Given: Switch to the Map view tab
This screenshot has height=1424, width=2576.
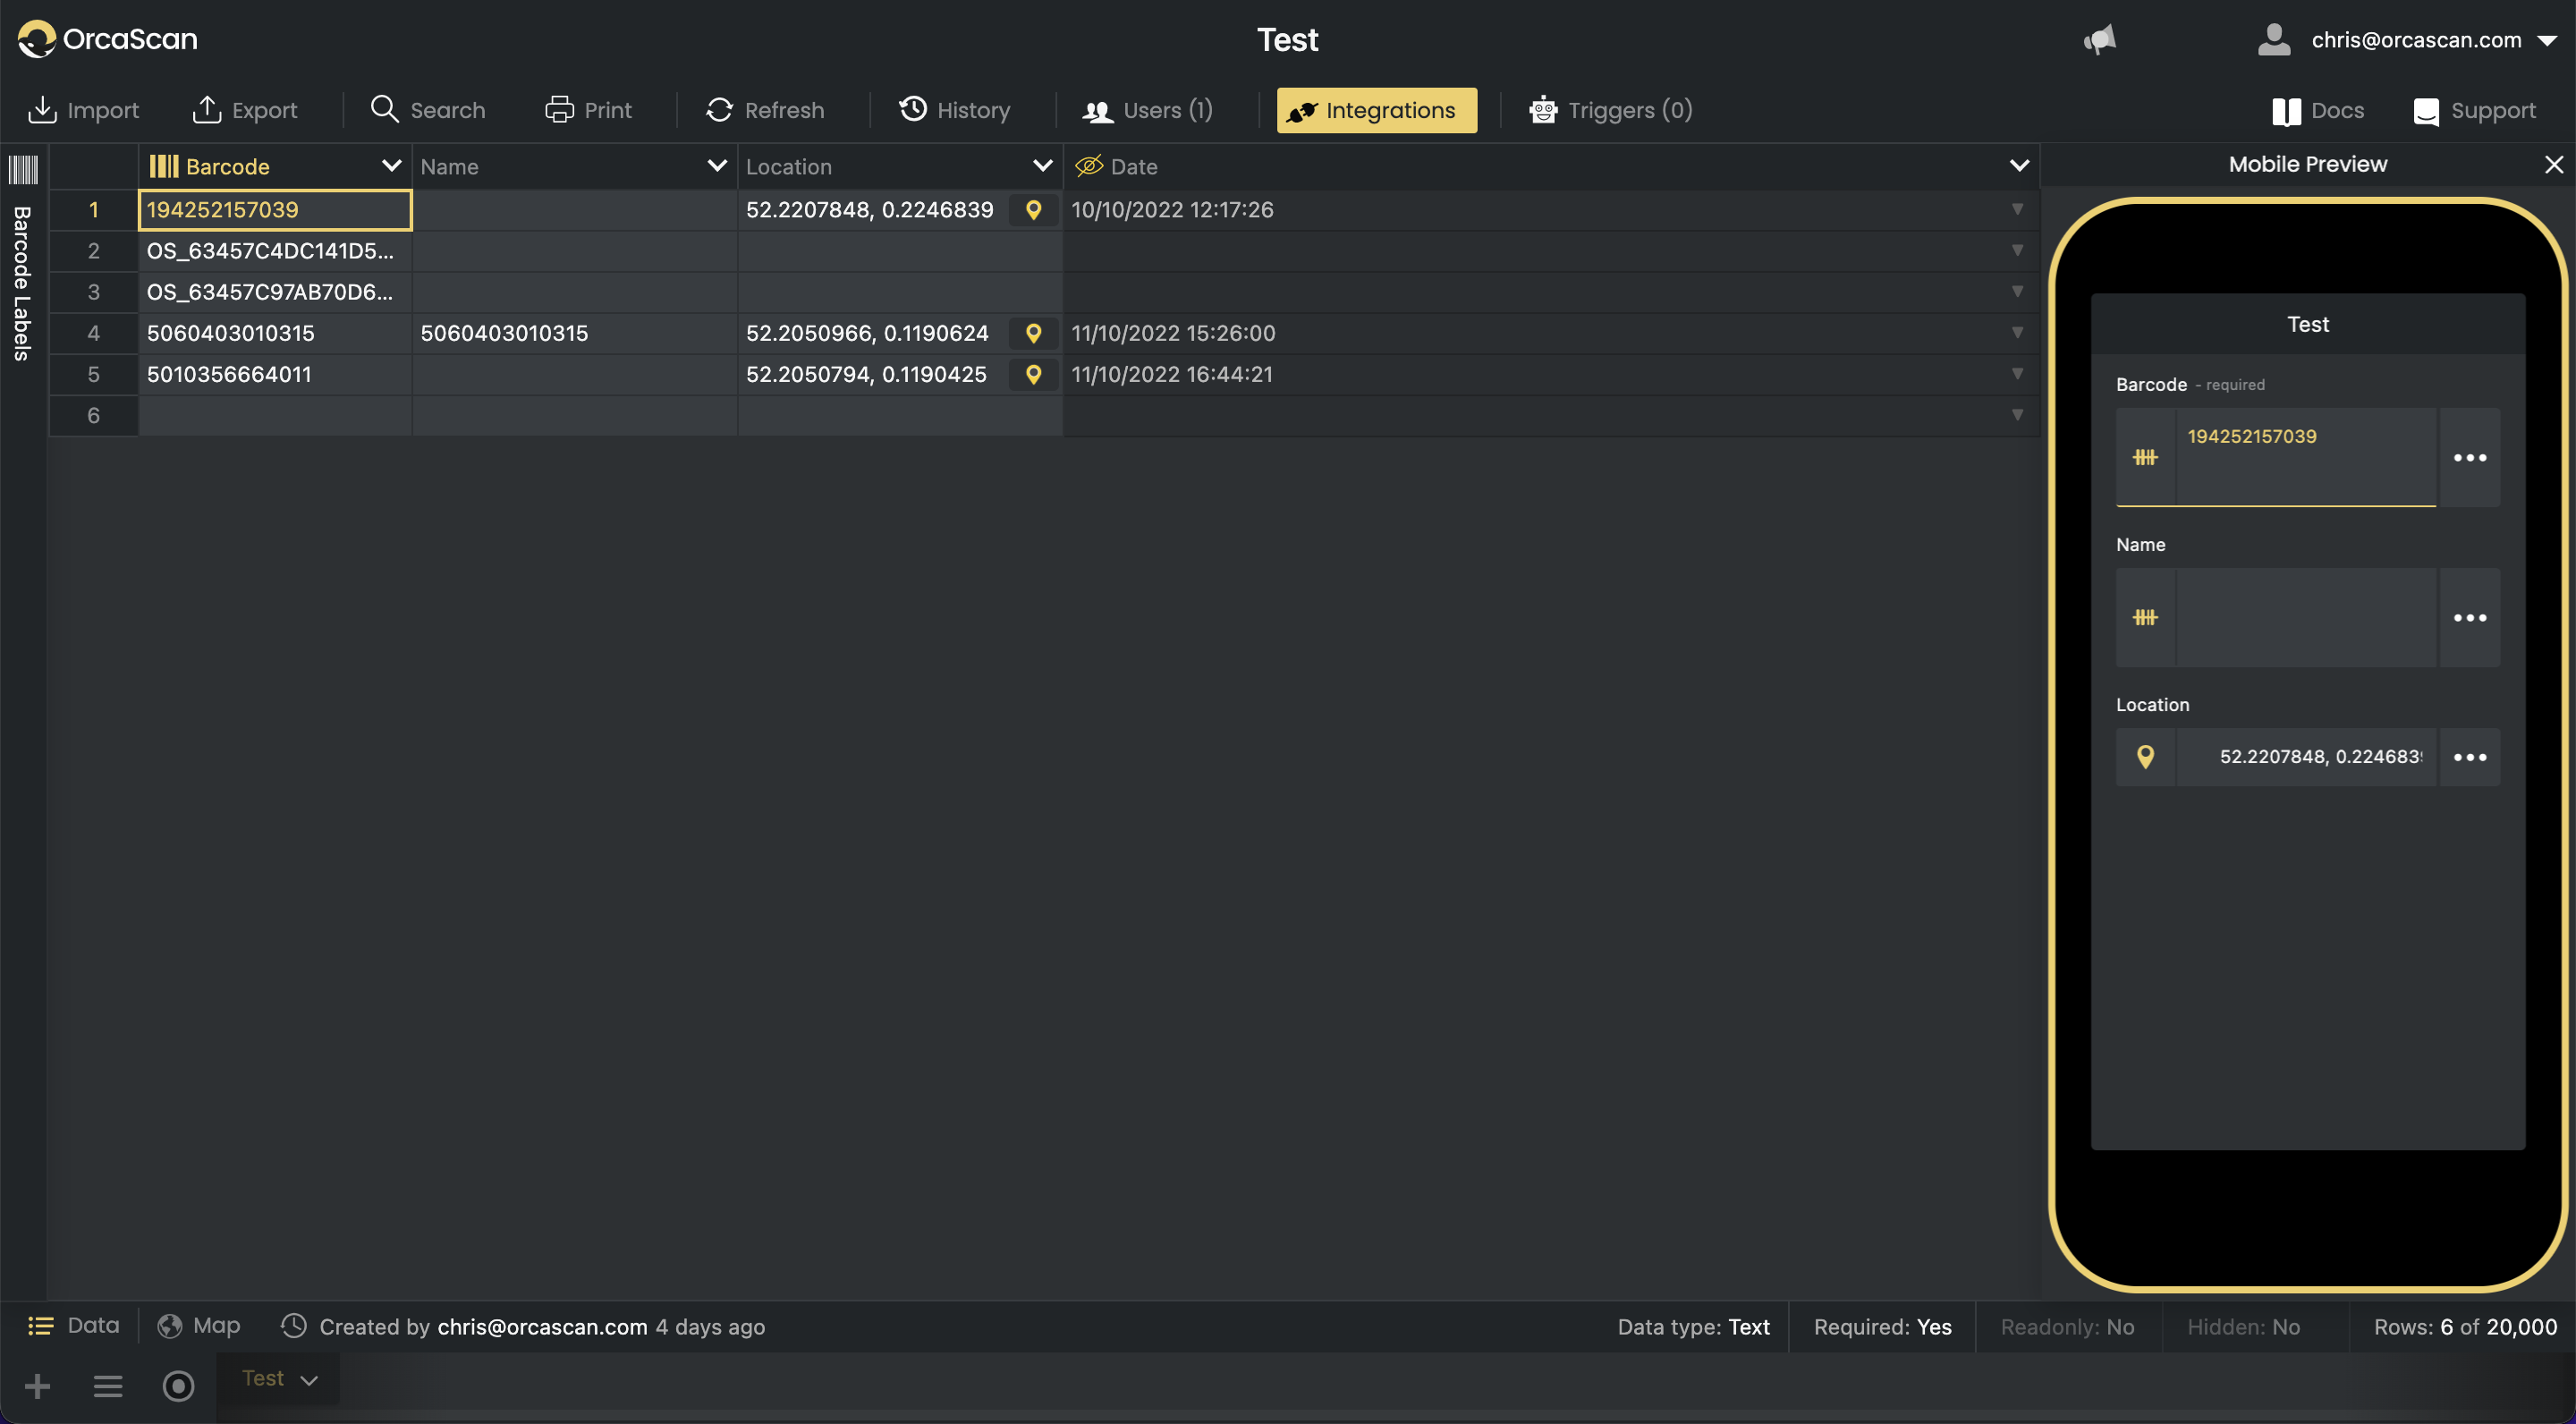Looking at the screenshot, I should (x=200, y=1326).
